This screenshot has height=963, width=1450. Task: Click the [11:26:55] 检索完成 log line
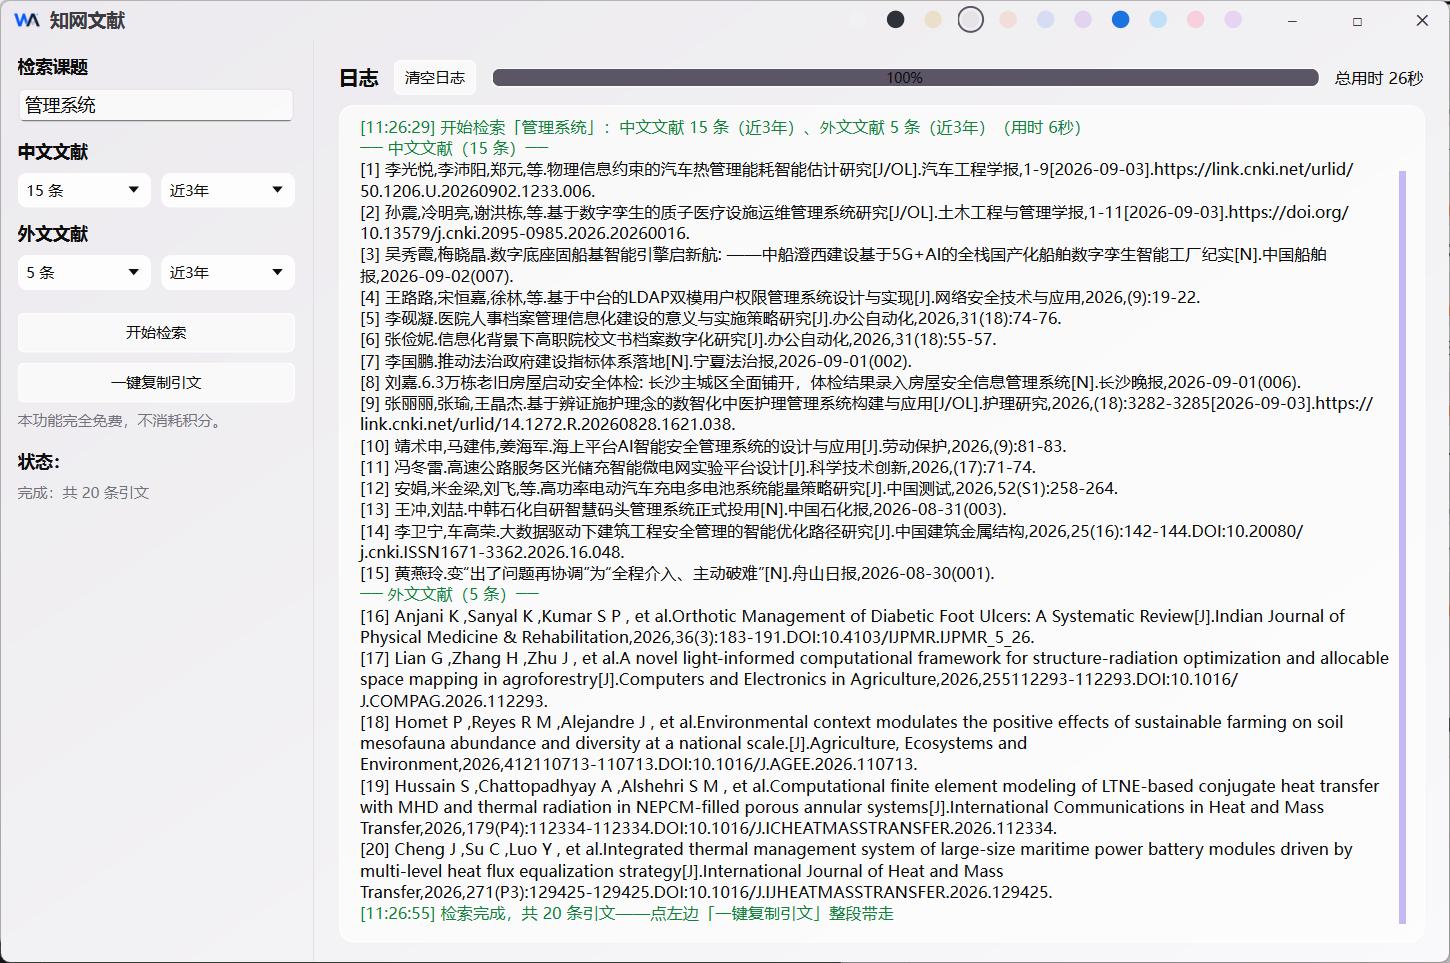tap(627, 913)
